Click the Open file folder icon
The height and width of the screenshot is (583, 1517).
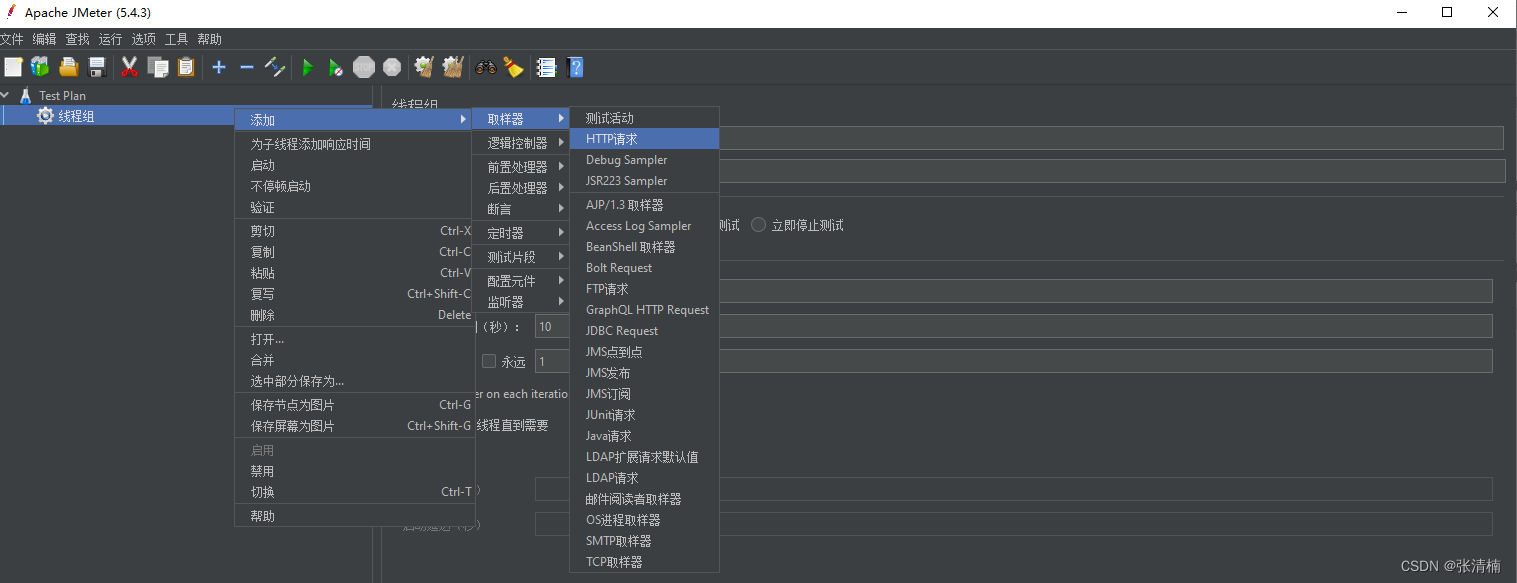coord(68,67)
